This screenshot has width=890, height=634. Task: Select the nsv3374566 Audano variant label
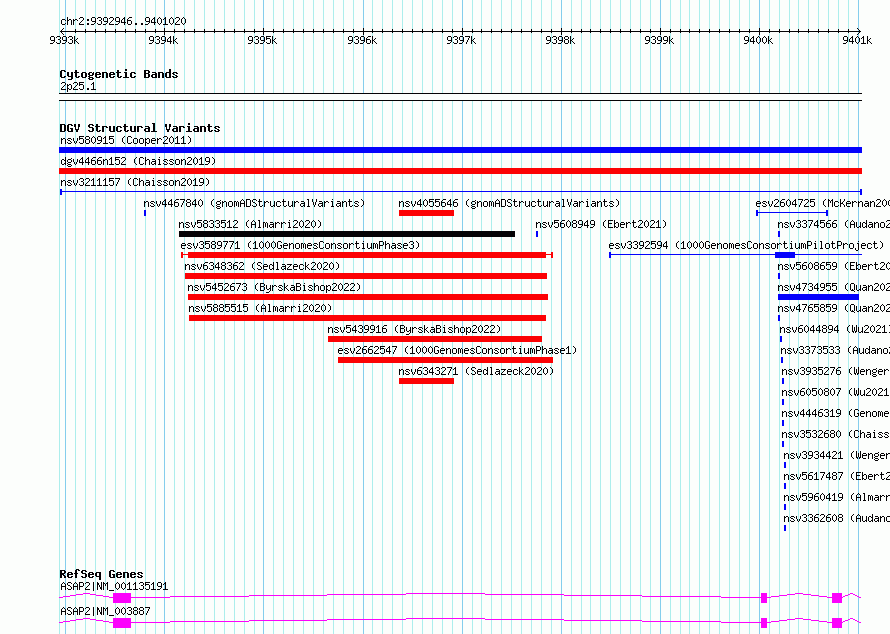833,224
